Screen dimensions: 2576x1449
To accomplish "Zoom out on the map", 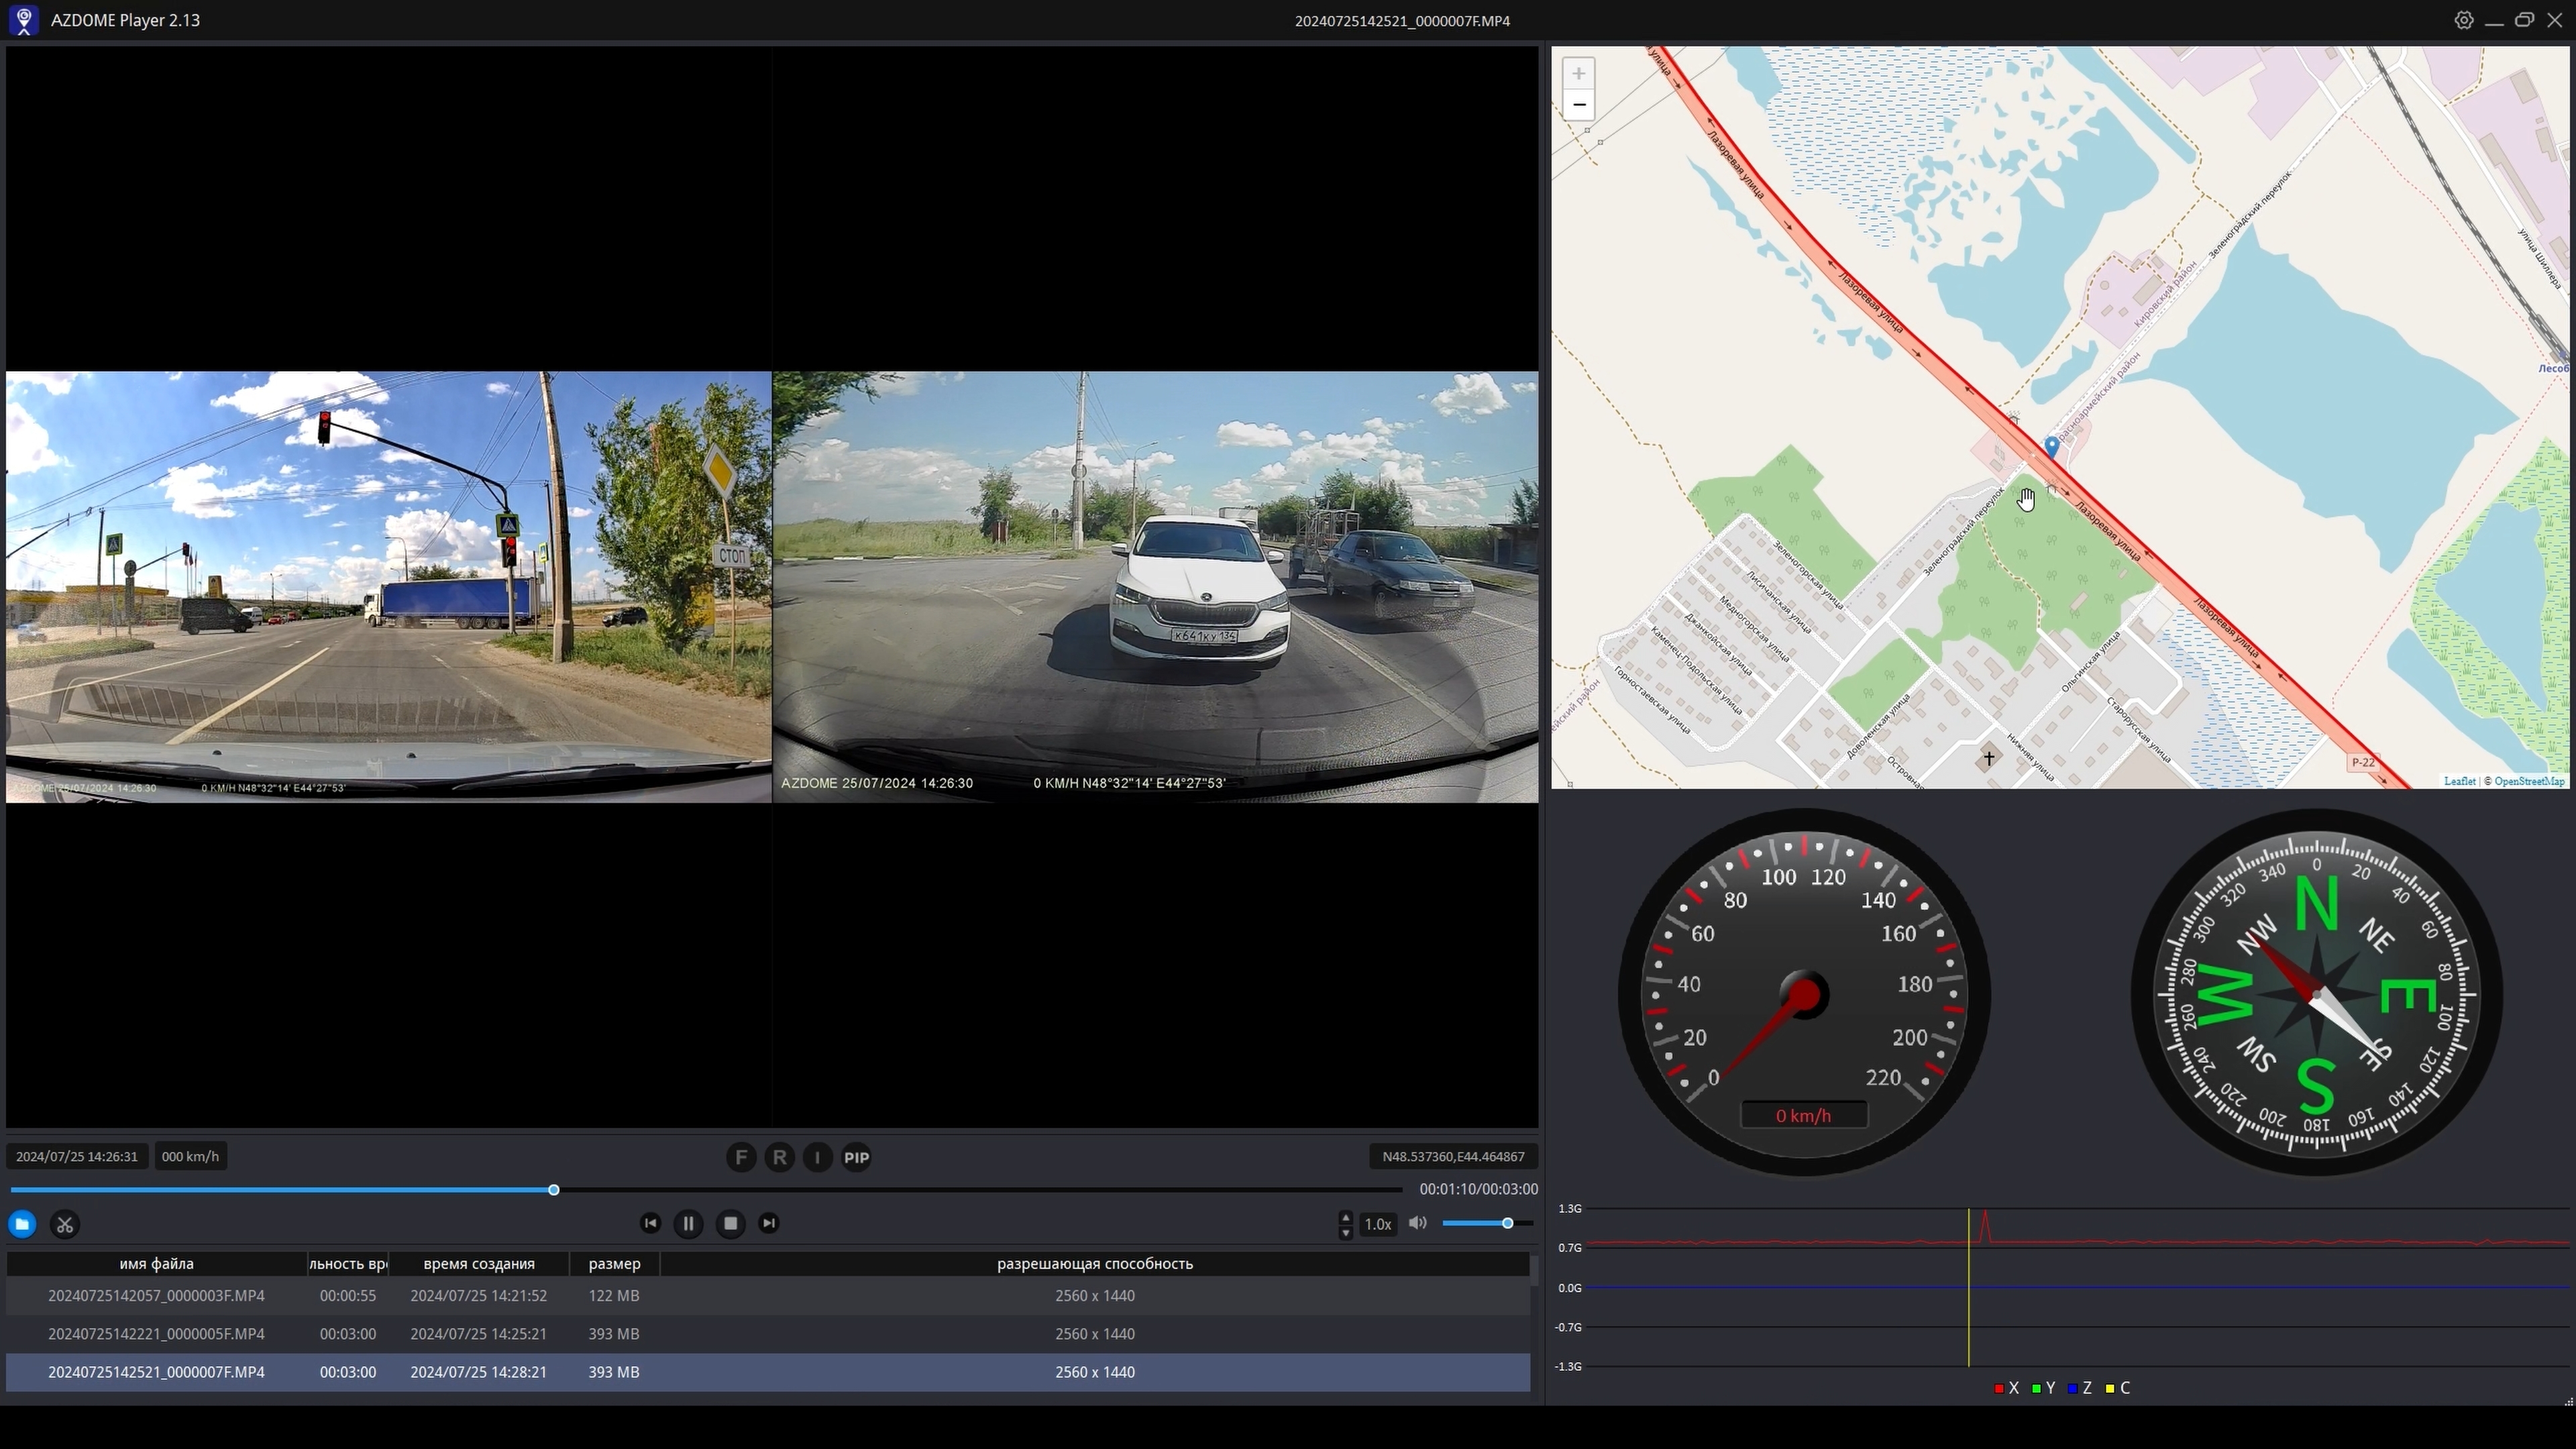I will point(1578,105).
